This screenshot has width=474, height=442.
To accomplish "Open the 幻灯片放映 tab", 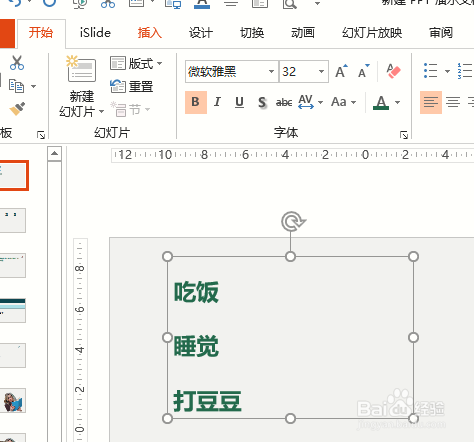I will 372,33.
